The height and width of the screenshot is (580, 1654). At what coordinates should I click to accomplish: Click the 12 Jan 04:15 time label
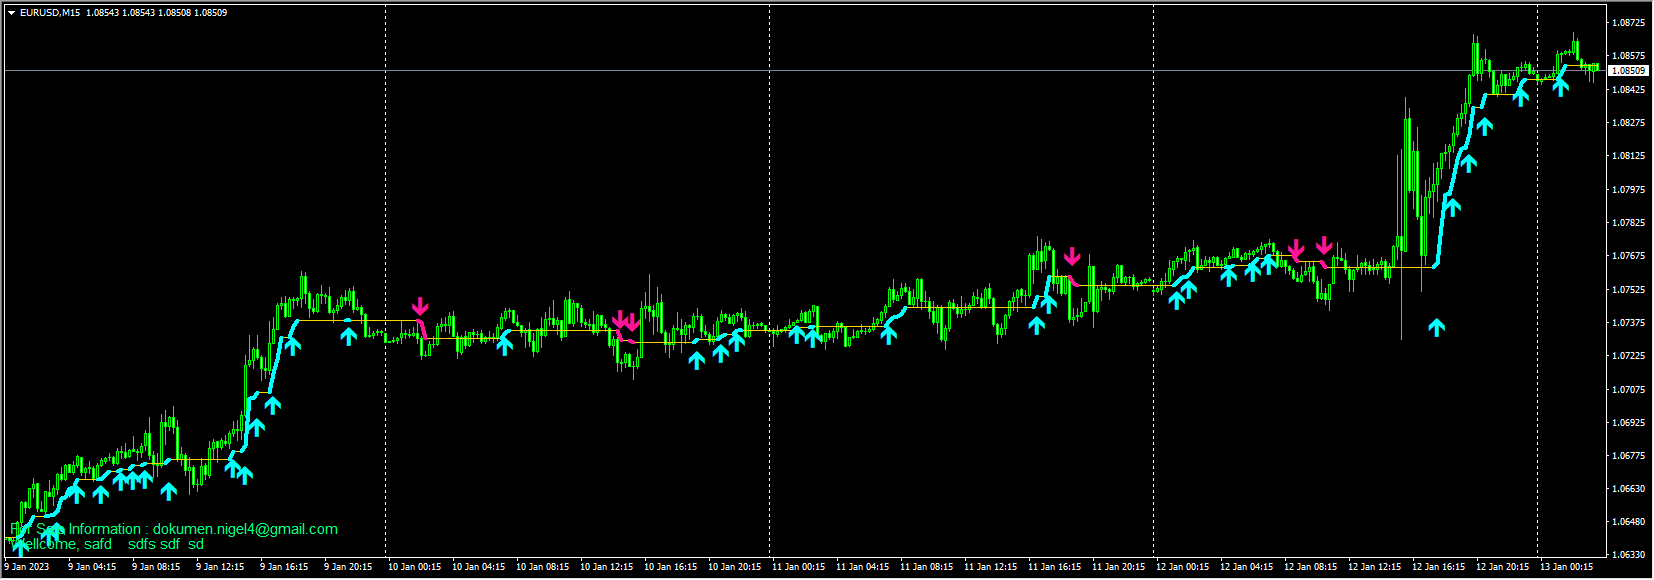(x=1246, y=567)
